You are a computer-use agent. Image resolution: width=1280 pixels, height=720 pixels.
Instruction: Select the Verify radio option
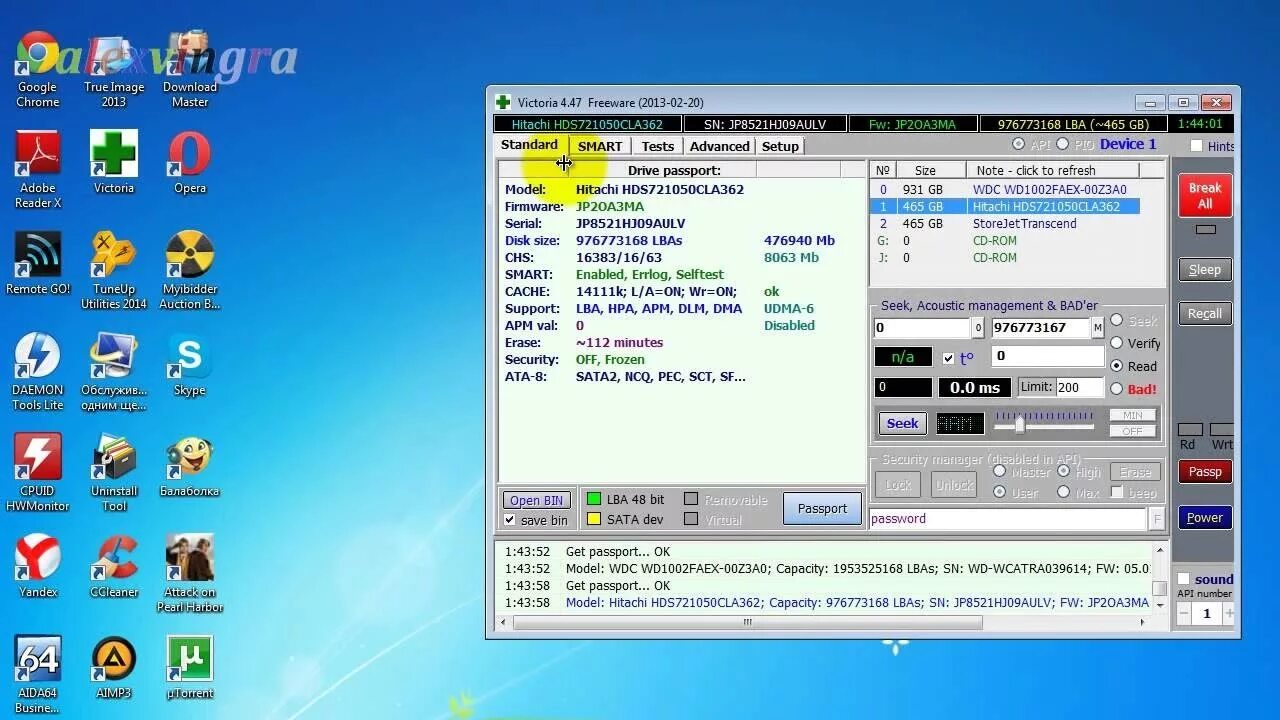click(1117, 343)
